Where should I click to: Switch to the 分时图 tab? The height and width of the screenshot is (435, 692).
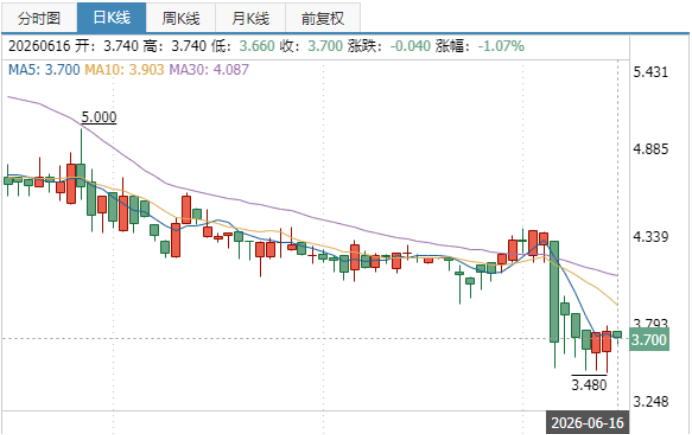click(x=39, y=18)
